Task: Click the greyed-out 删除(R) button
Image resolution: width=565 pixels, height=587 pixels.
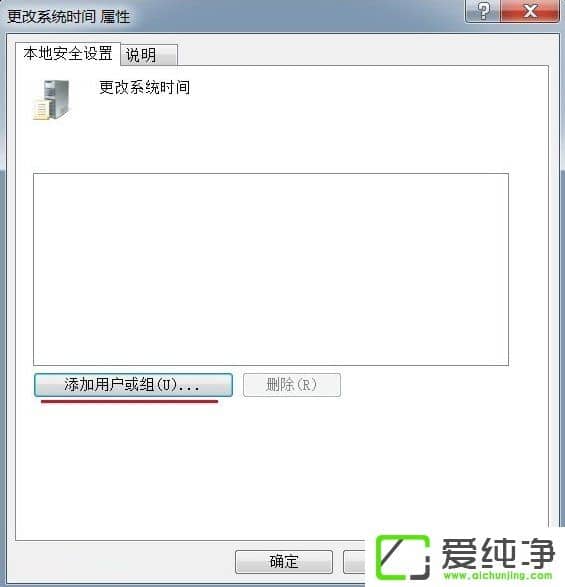Action: [x=292, y=385]
